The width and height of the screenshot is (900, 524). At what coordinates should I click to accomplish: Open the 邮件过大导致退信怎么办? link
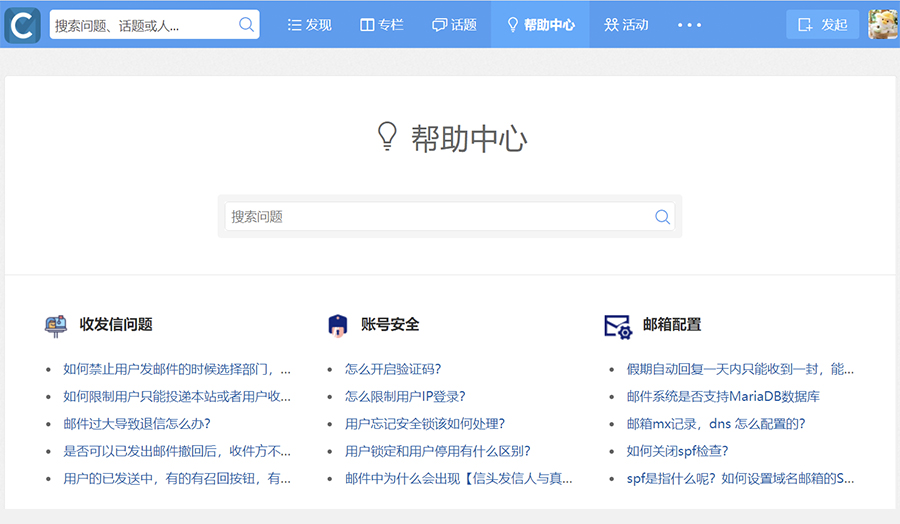[x=137, y=424]
